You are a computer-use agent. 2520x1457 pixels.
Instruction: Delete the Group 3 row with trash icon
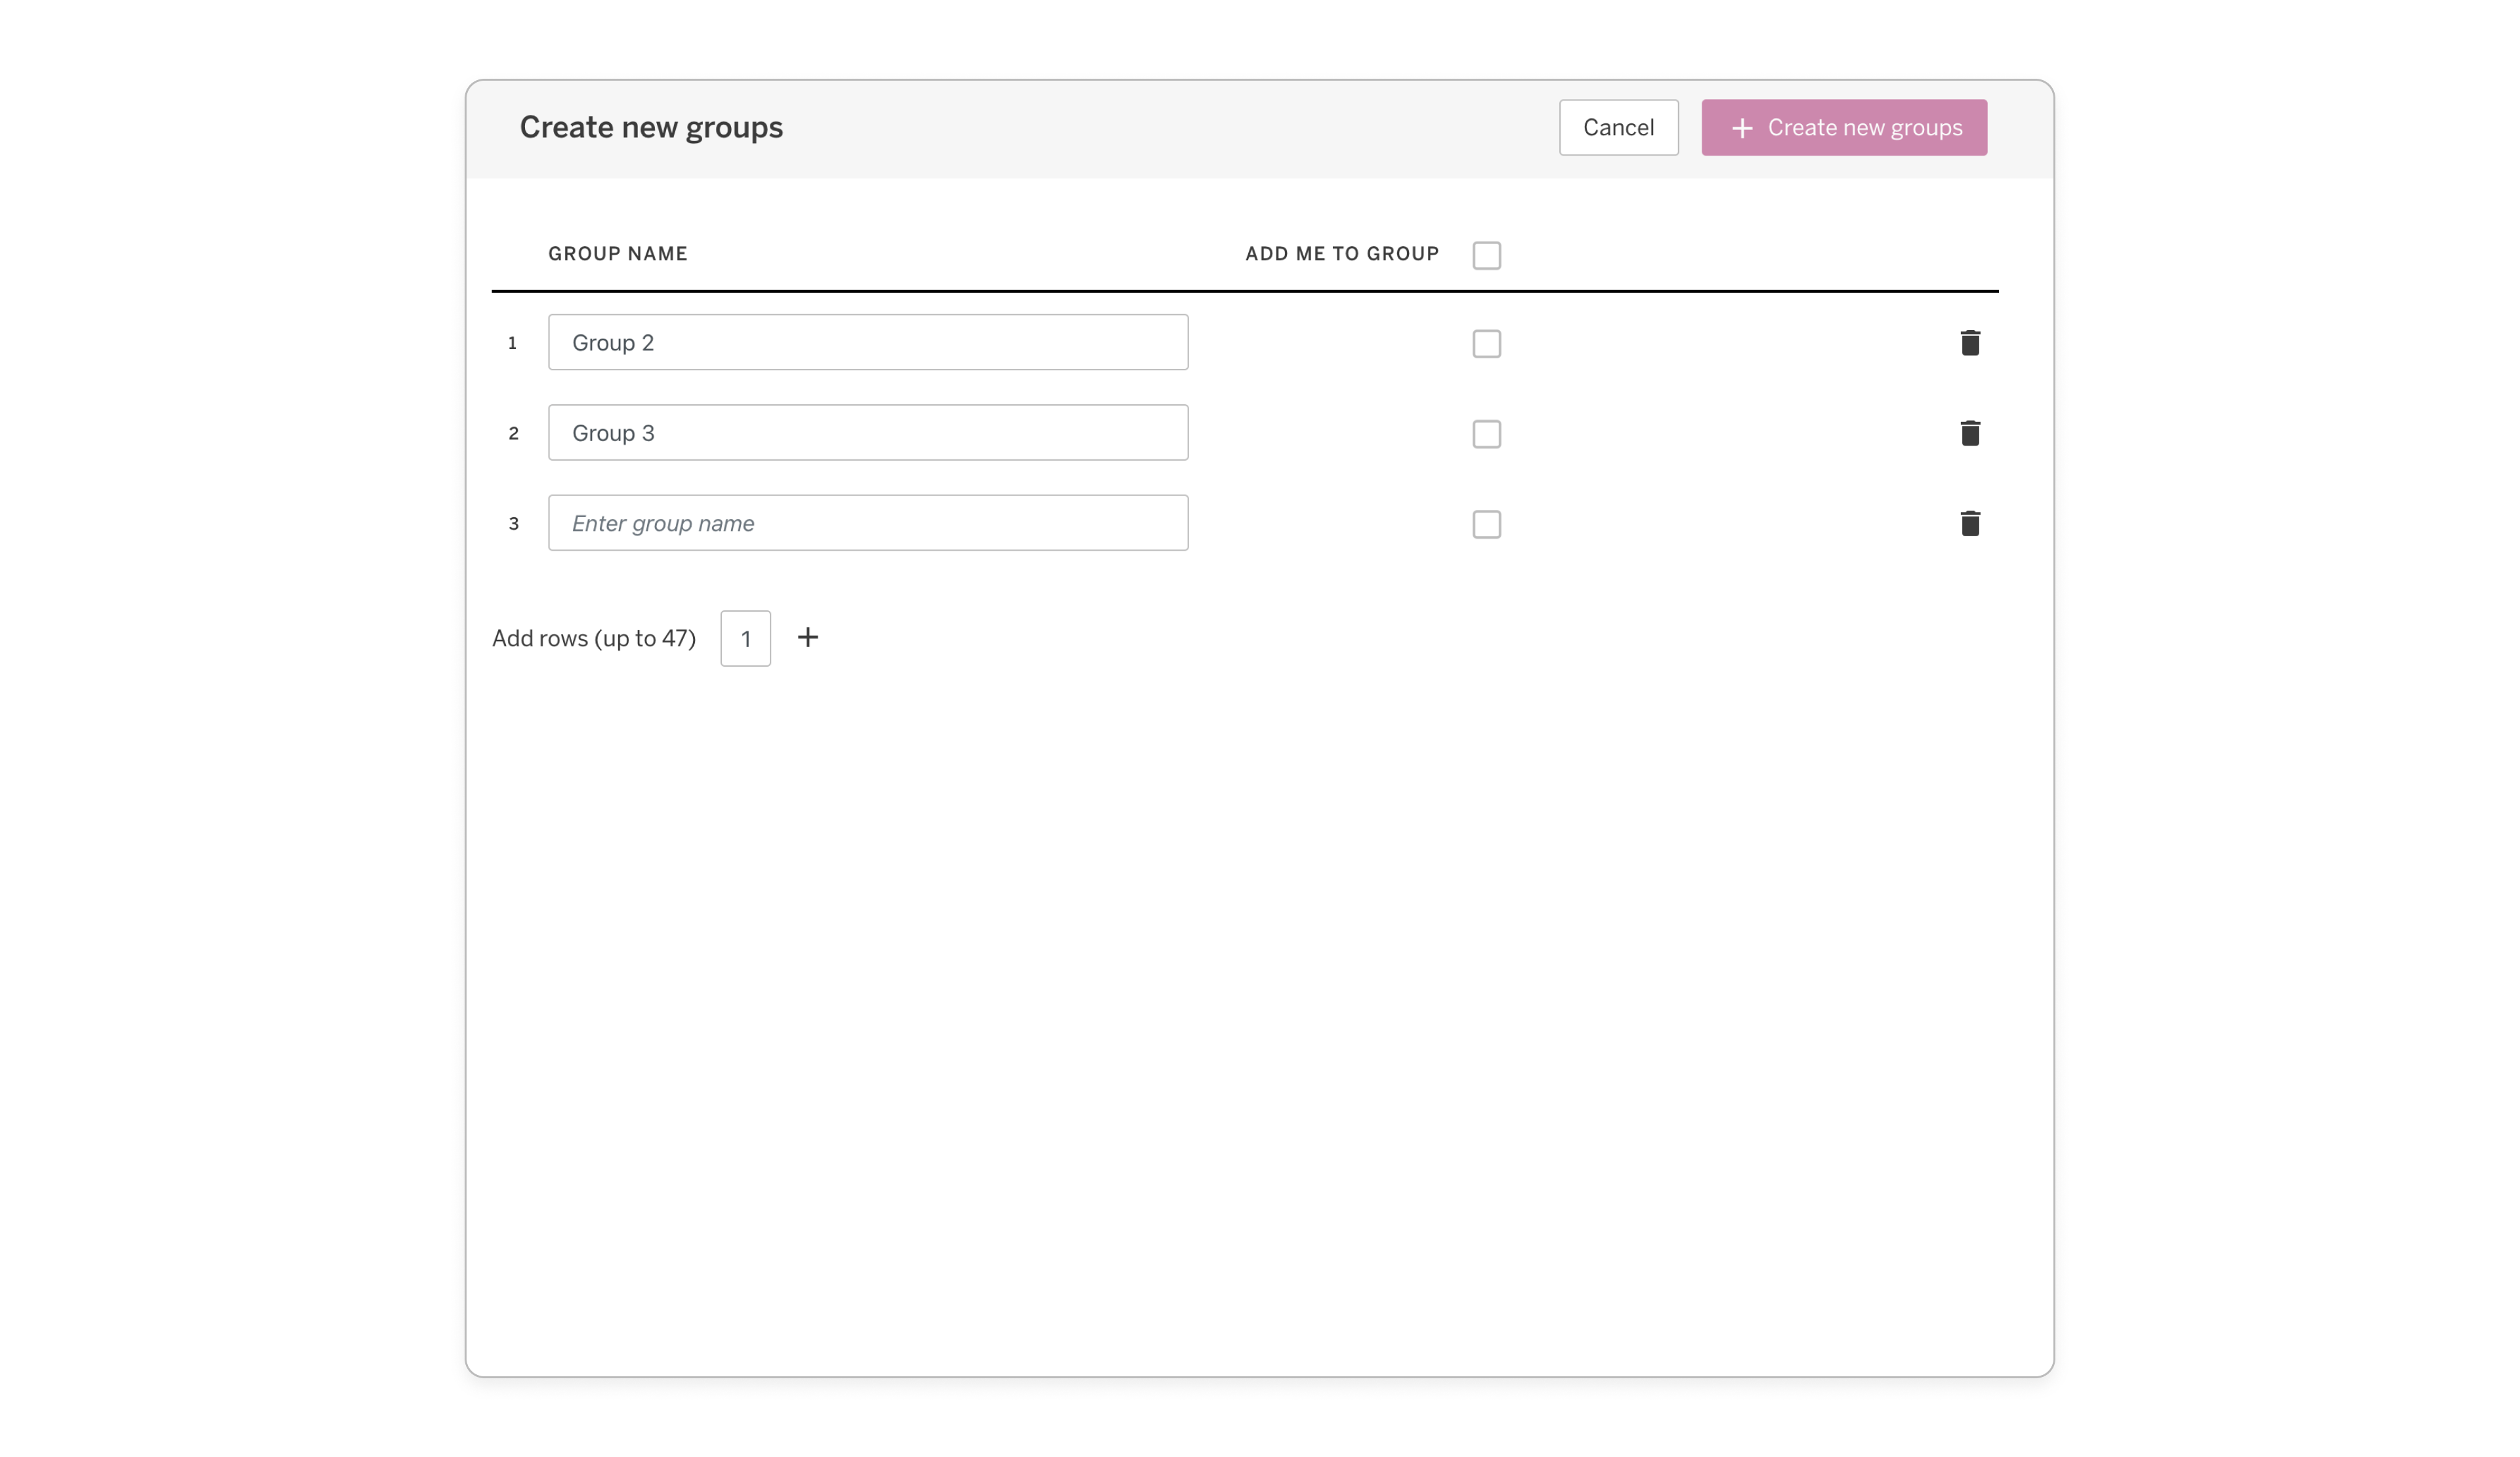tap(1970, 433)
